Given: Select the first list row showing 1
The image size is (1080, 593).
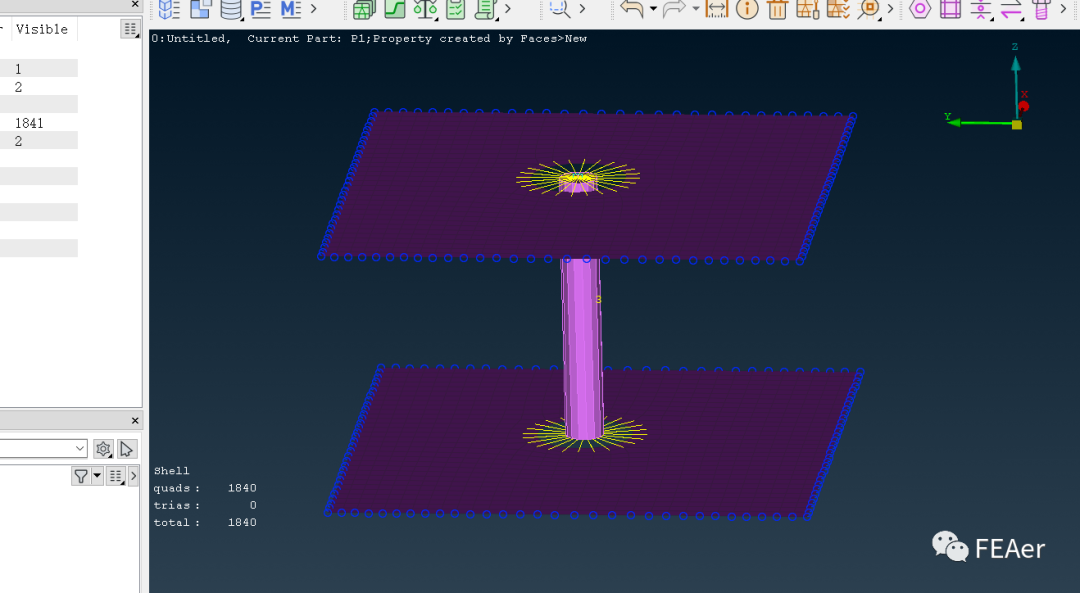Looking at the screenshot, I should pyautogui.click(x=39, y=68).
